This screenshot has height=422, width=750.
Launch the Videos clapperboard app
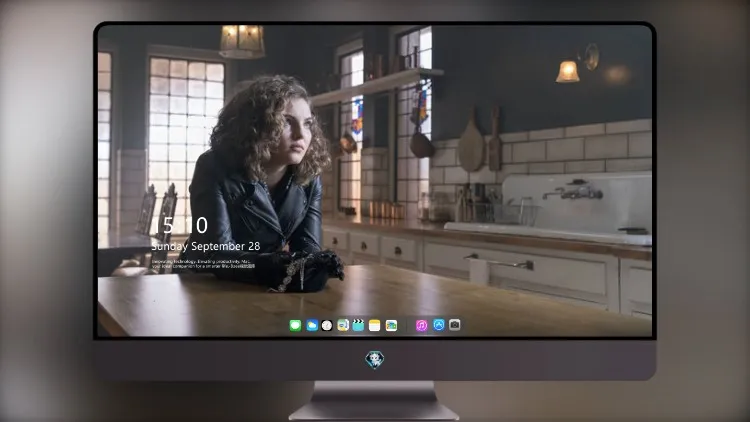coord(358,326)
